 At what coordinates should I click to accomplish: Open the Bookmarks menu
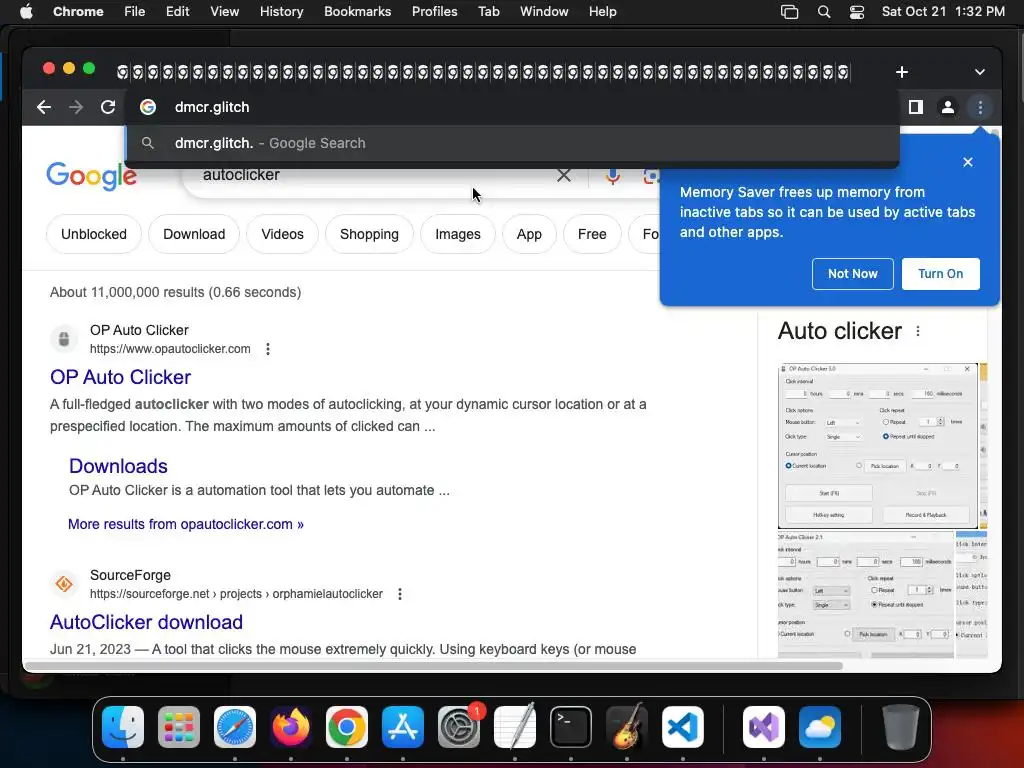(358, 12)
